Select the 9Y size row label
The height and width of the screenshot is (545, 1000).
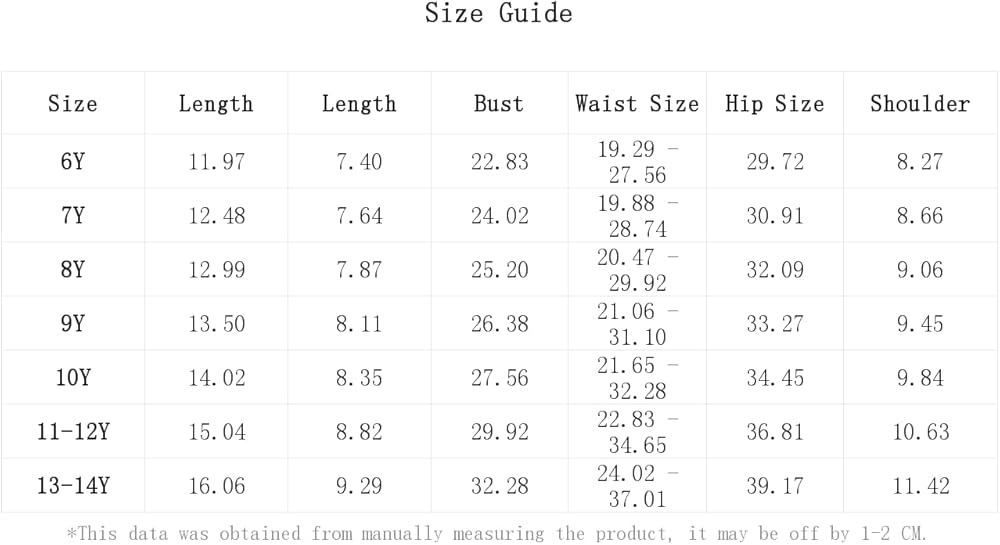point(73,324)
